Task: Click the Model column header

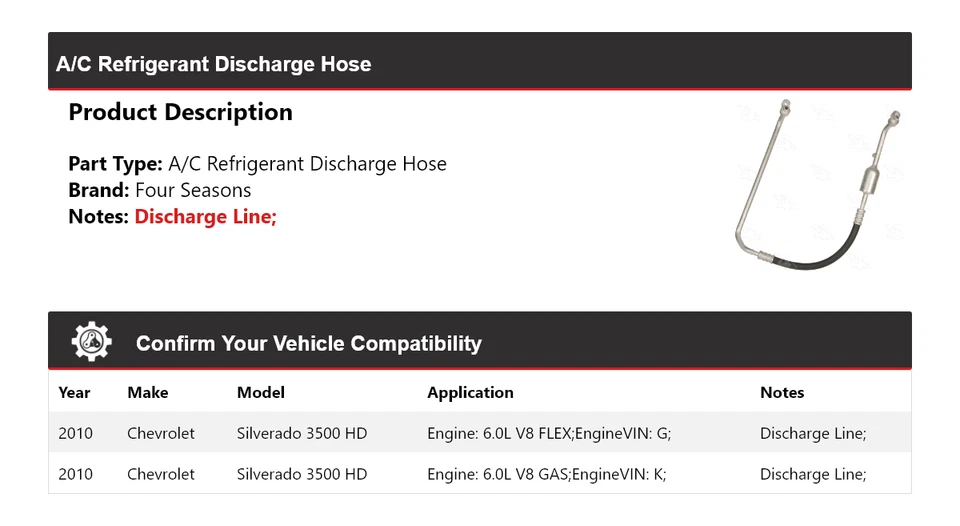Action: point(261,393)
